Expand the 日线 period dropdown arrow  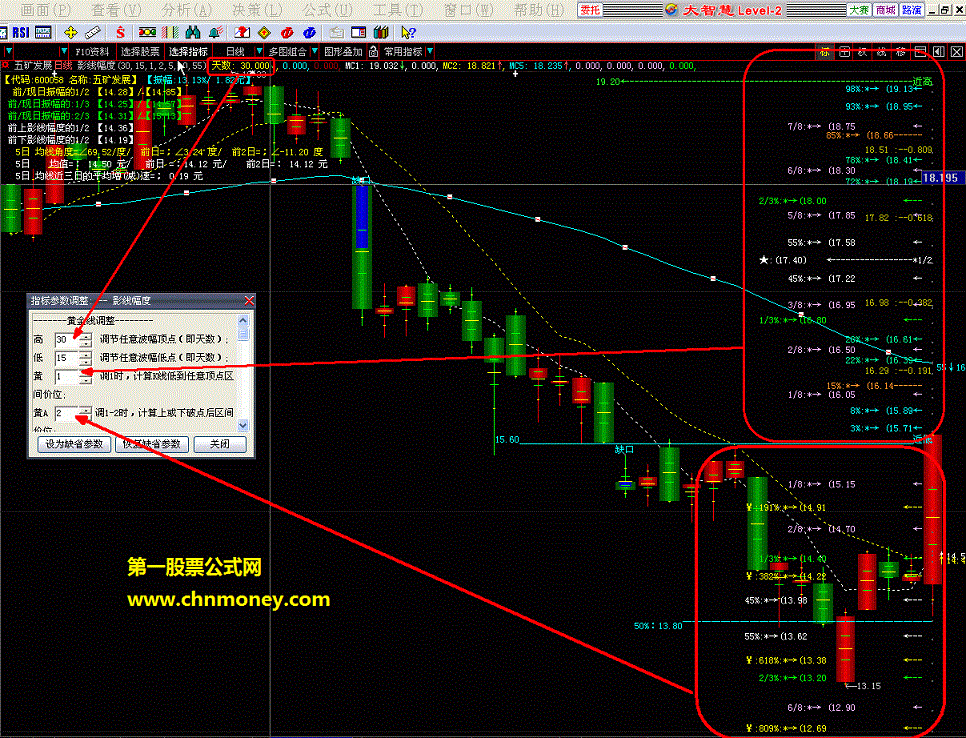pos(259,52)
